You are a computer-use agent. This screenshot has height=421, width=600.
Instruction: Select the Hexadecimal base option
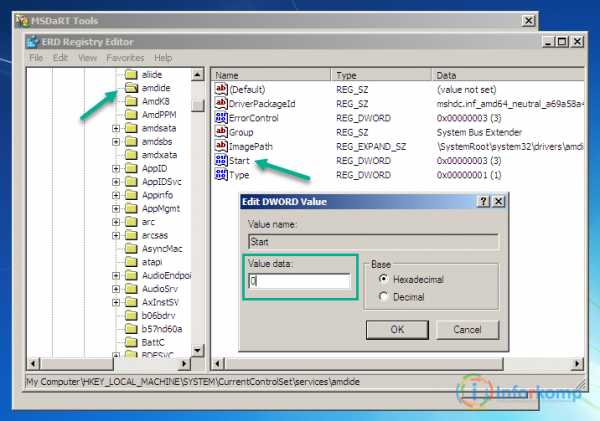(383, 279)
